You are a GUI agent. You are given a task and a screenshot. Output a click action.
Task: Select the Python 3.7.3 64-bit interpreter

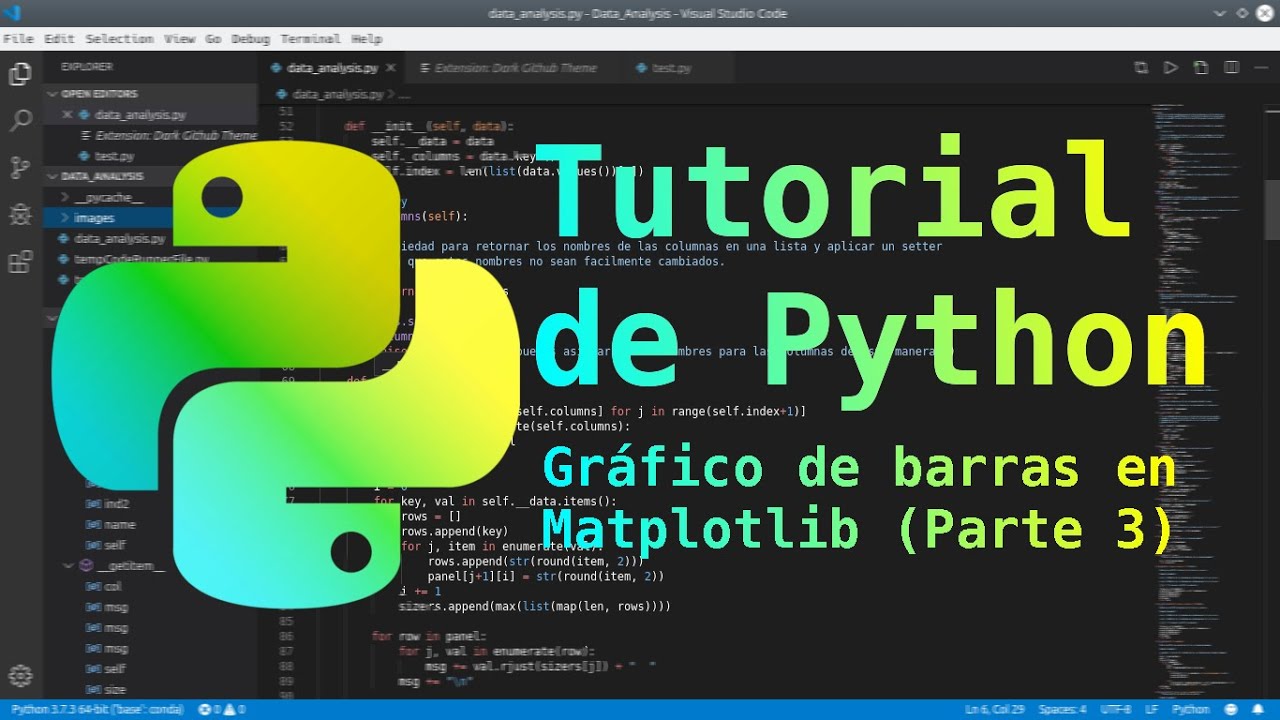96,709
